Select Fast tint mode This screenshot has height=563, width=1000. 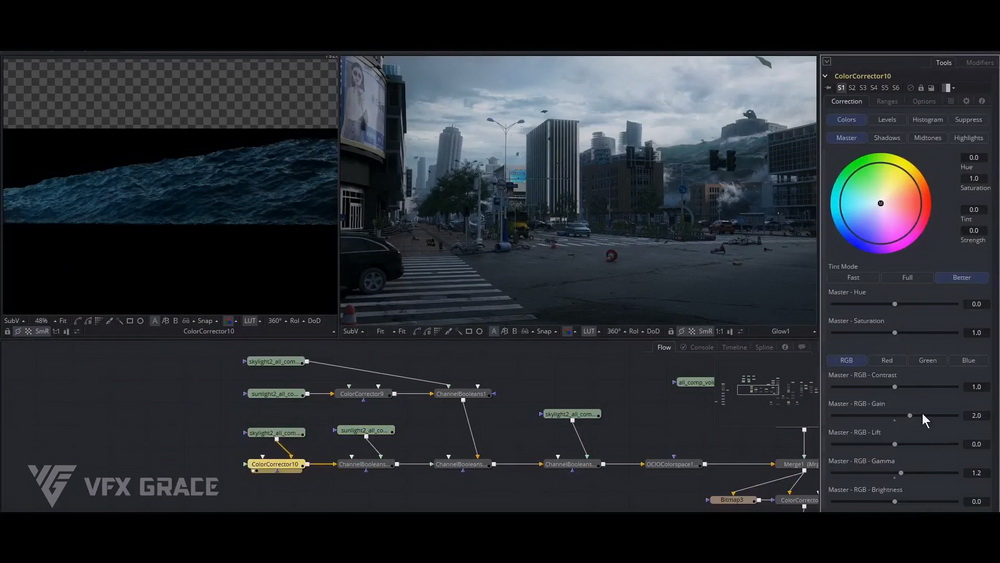click(853, 277)
